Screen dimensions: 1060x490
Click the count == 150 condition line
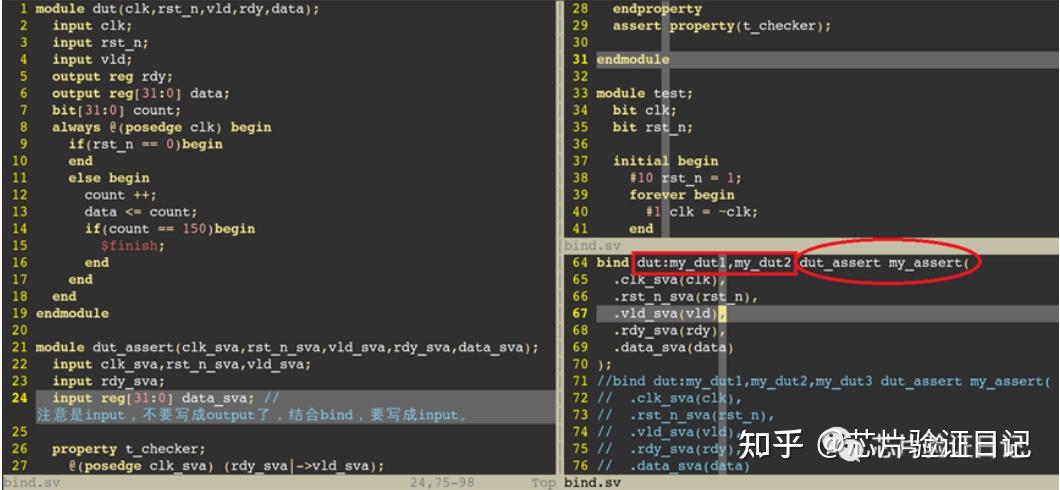tap(170, 229)
